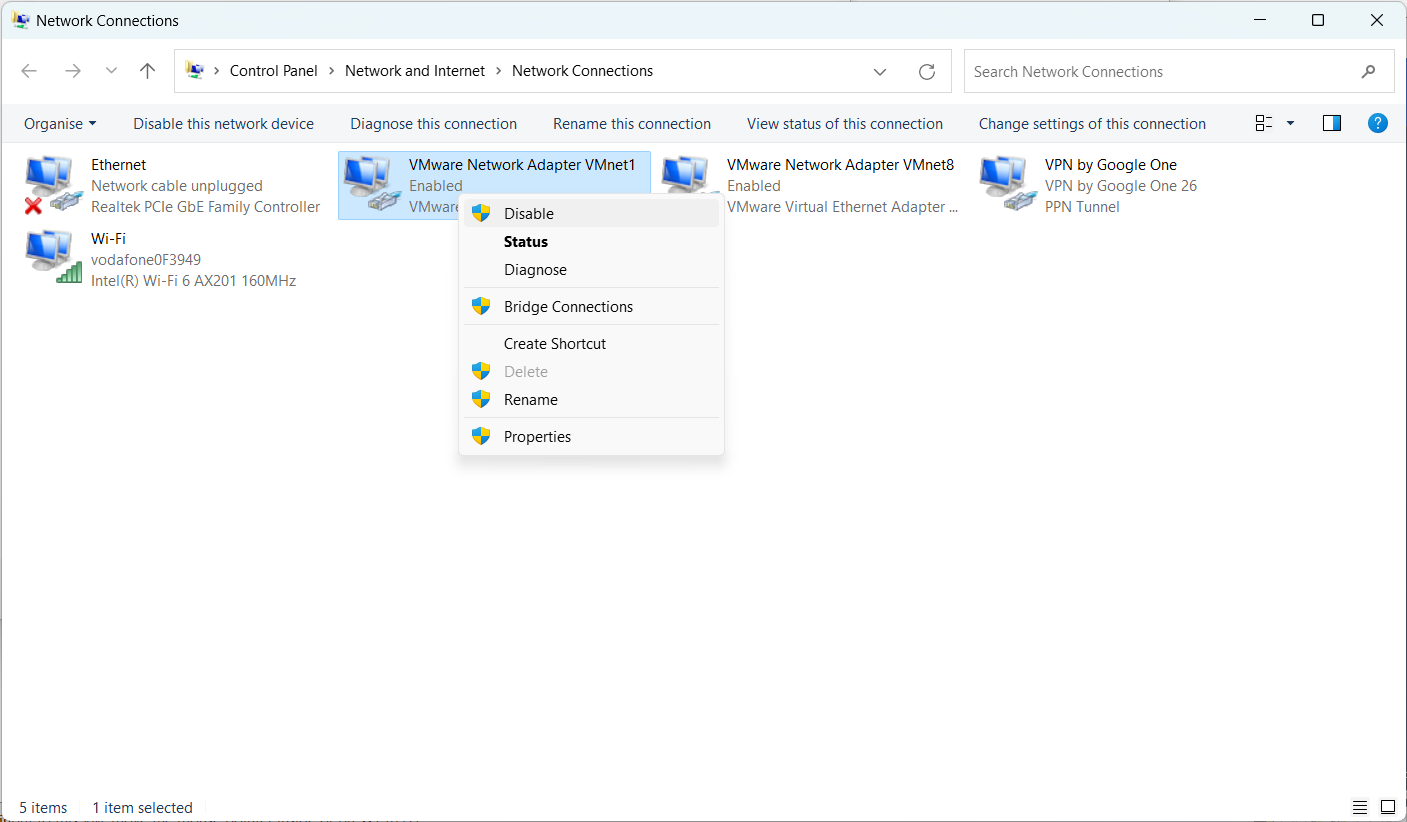Viewport: 1407px width, 822px height.
Task: Open the view options dropdown arrow
Action: click(x=1290, y=123)
